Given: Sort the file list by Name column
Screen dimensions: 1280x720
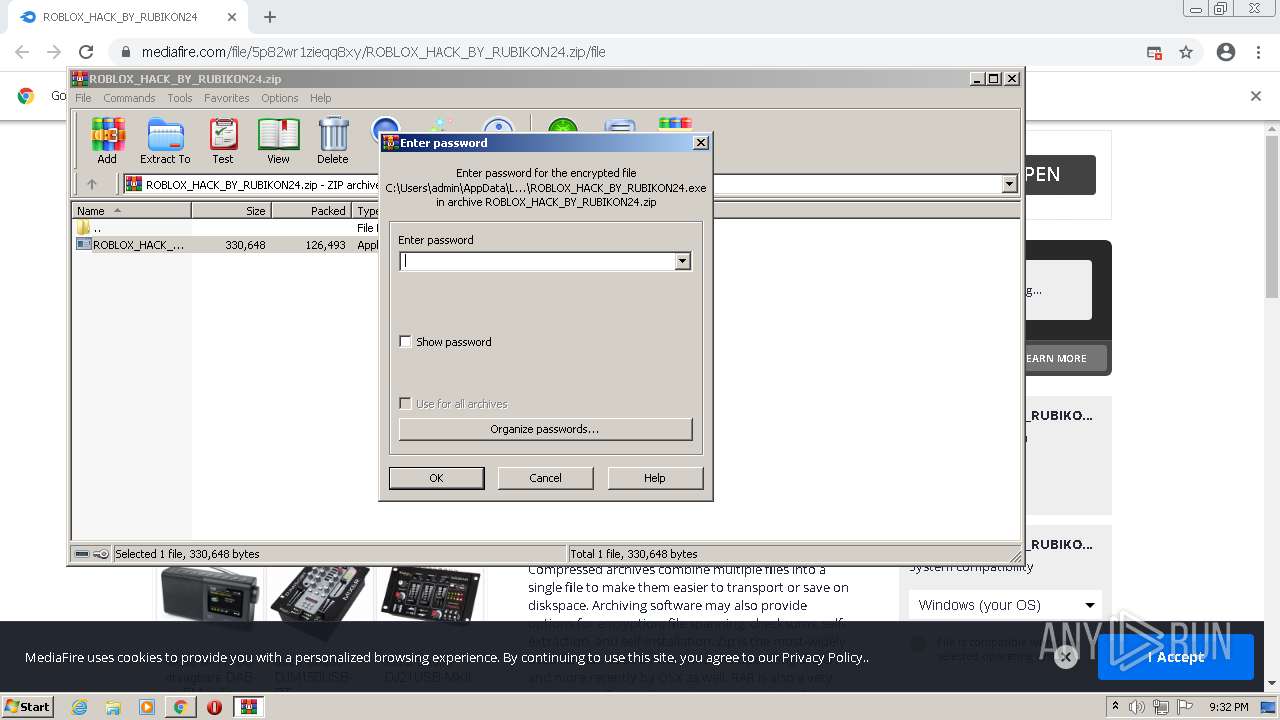Looking at the screenshot, I should click(x=131, y=211).
